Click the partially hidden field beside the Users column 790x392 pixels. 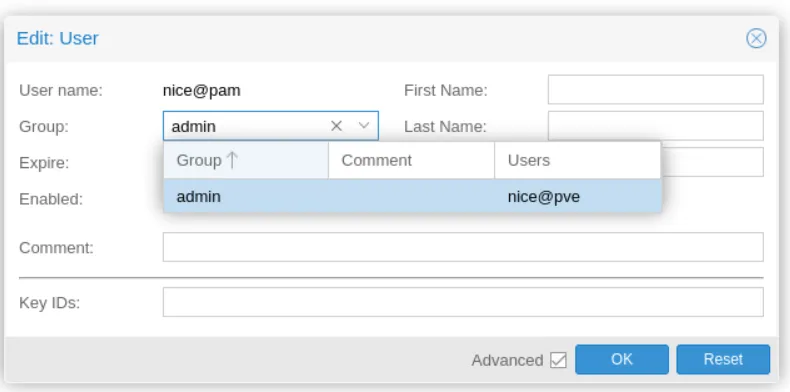pos(712,162)
